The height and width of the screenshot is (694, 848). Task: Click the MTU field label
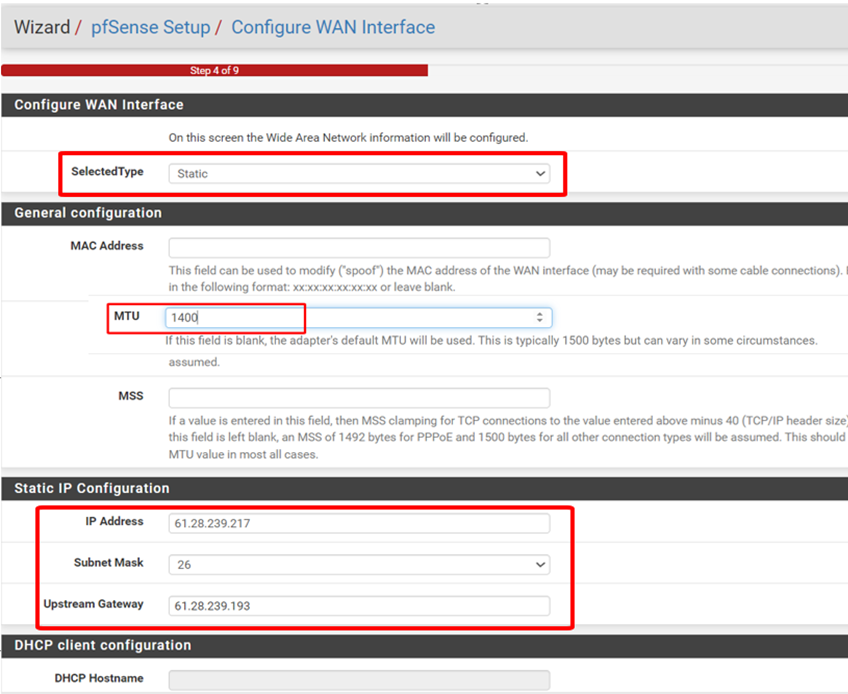127,316
